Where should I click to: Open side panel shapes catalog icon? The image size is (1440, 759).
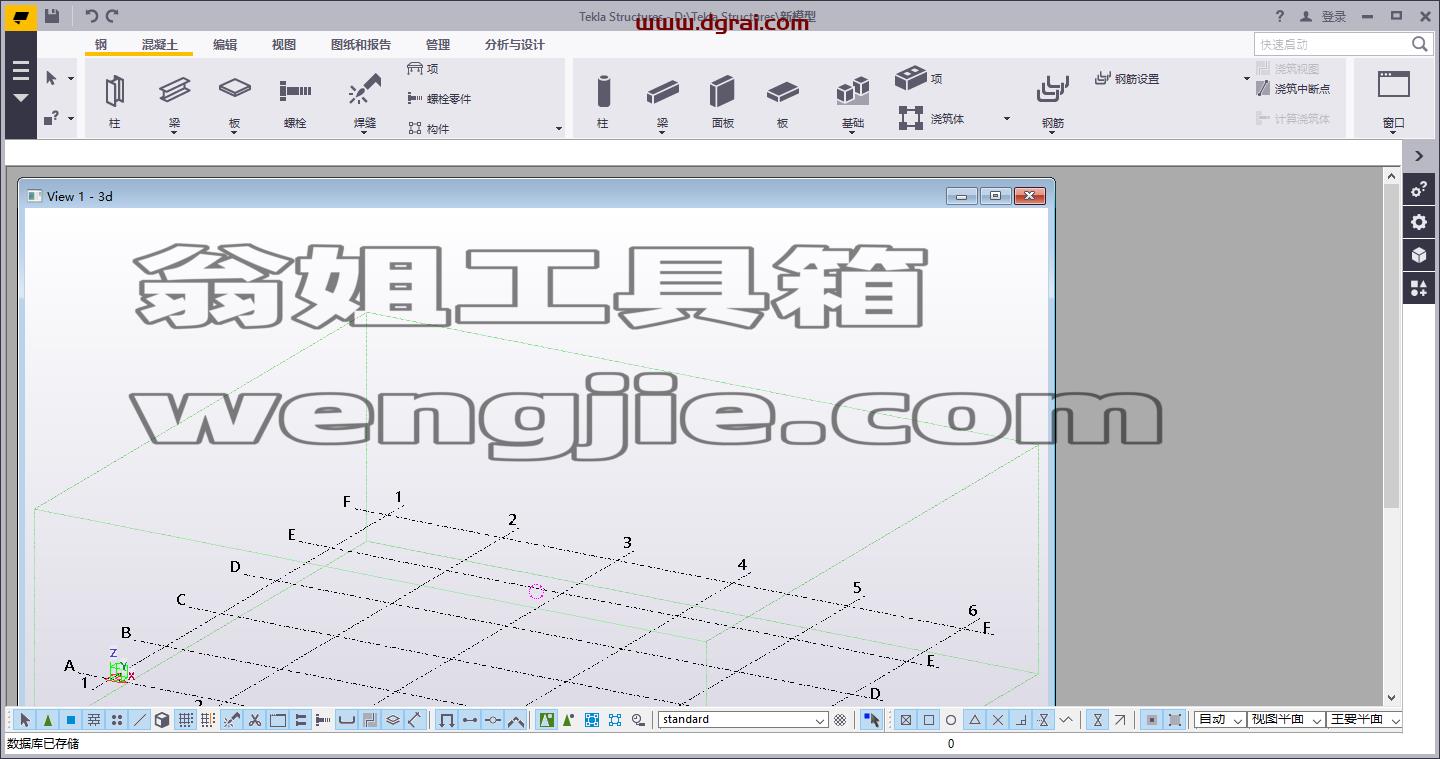click(x=1418, y=289)
